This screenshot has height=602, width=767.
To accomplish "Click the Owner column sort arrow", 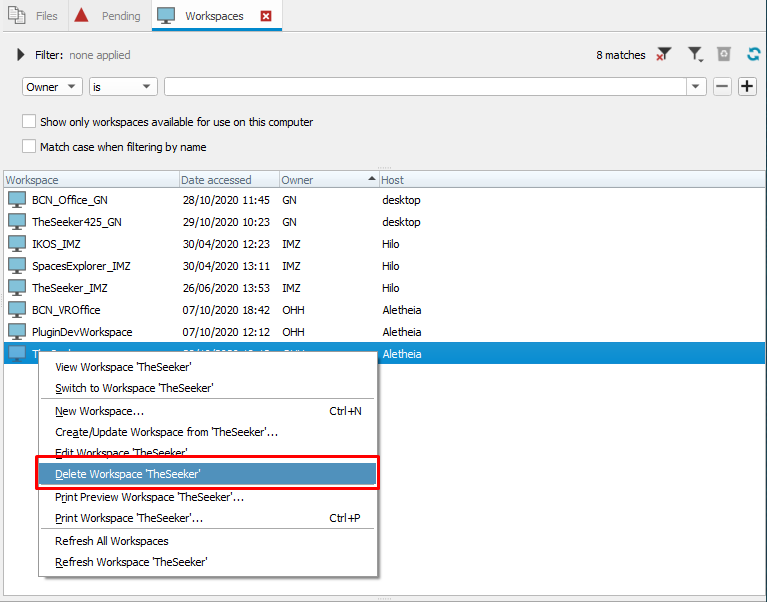I will tap(372, 178).
